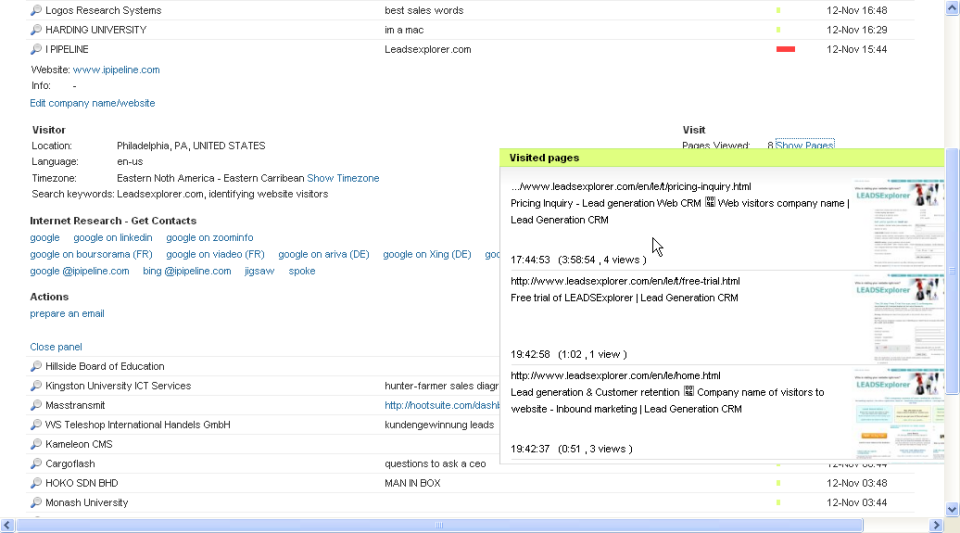
Task: Open google on boursorama (FR) link
Action: point(91,254)
